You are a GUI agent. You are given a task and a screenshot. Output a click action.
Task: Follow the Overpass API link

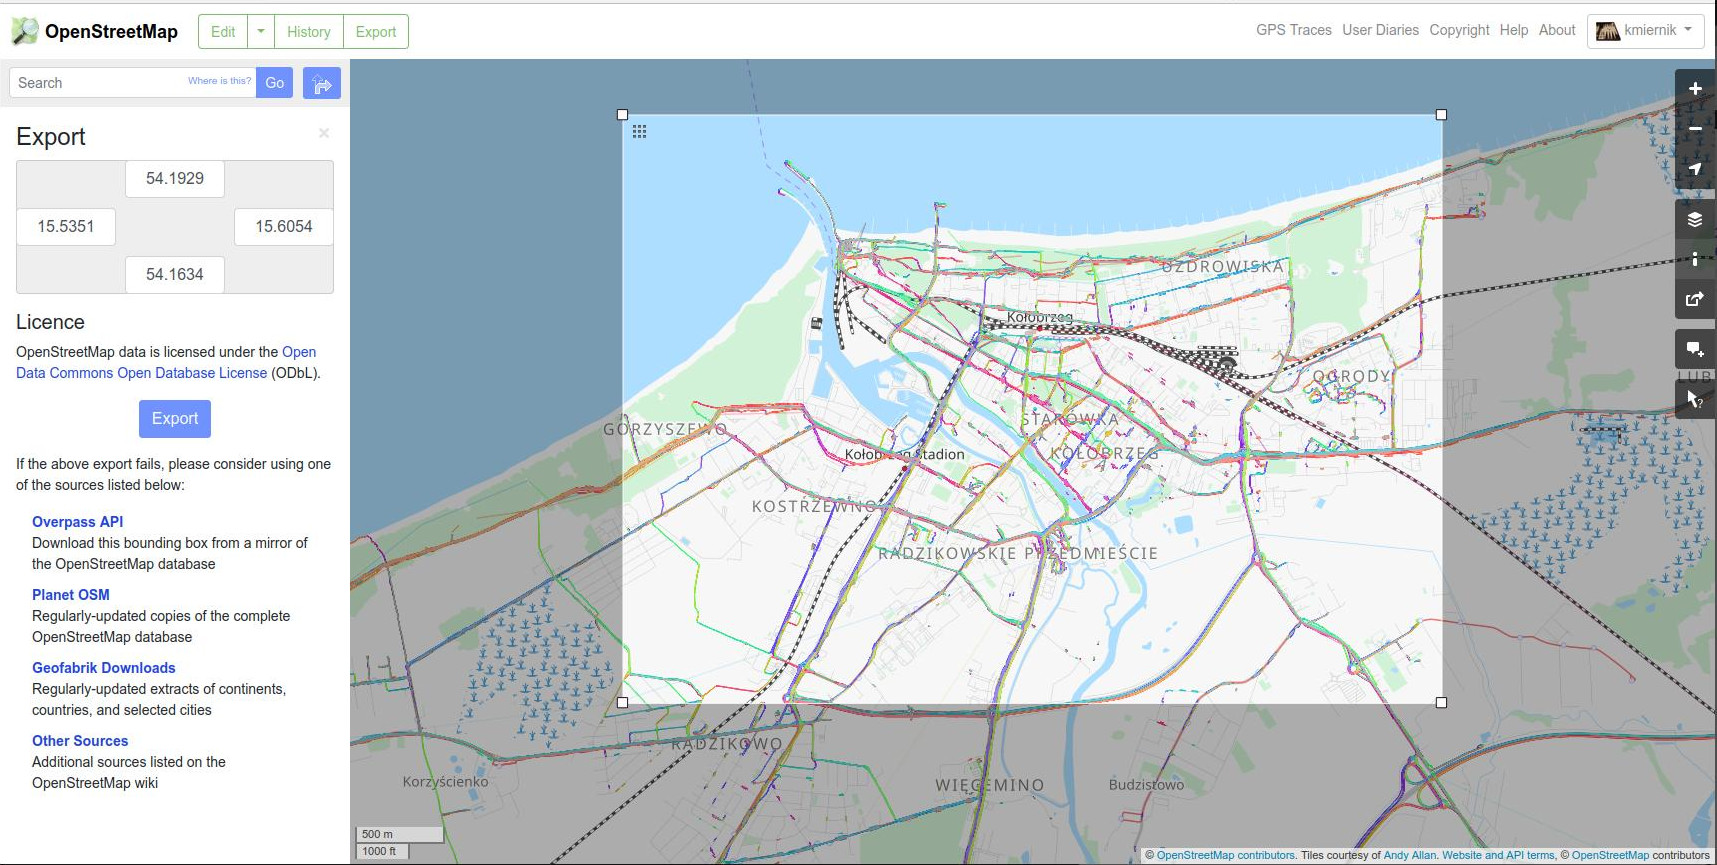(77, 522)
